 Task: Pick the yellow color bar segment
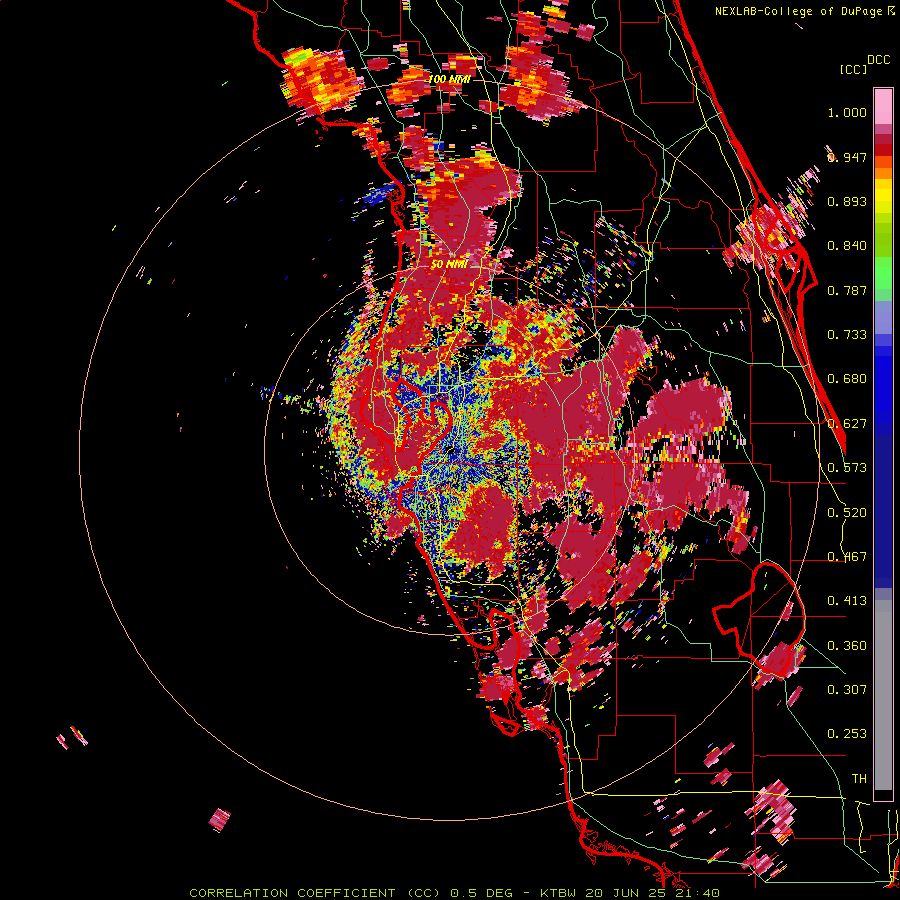click(883, 197)
